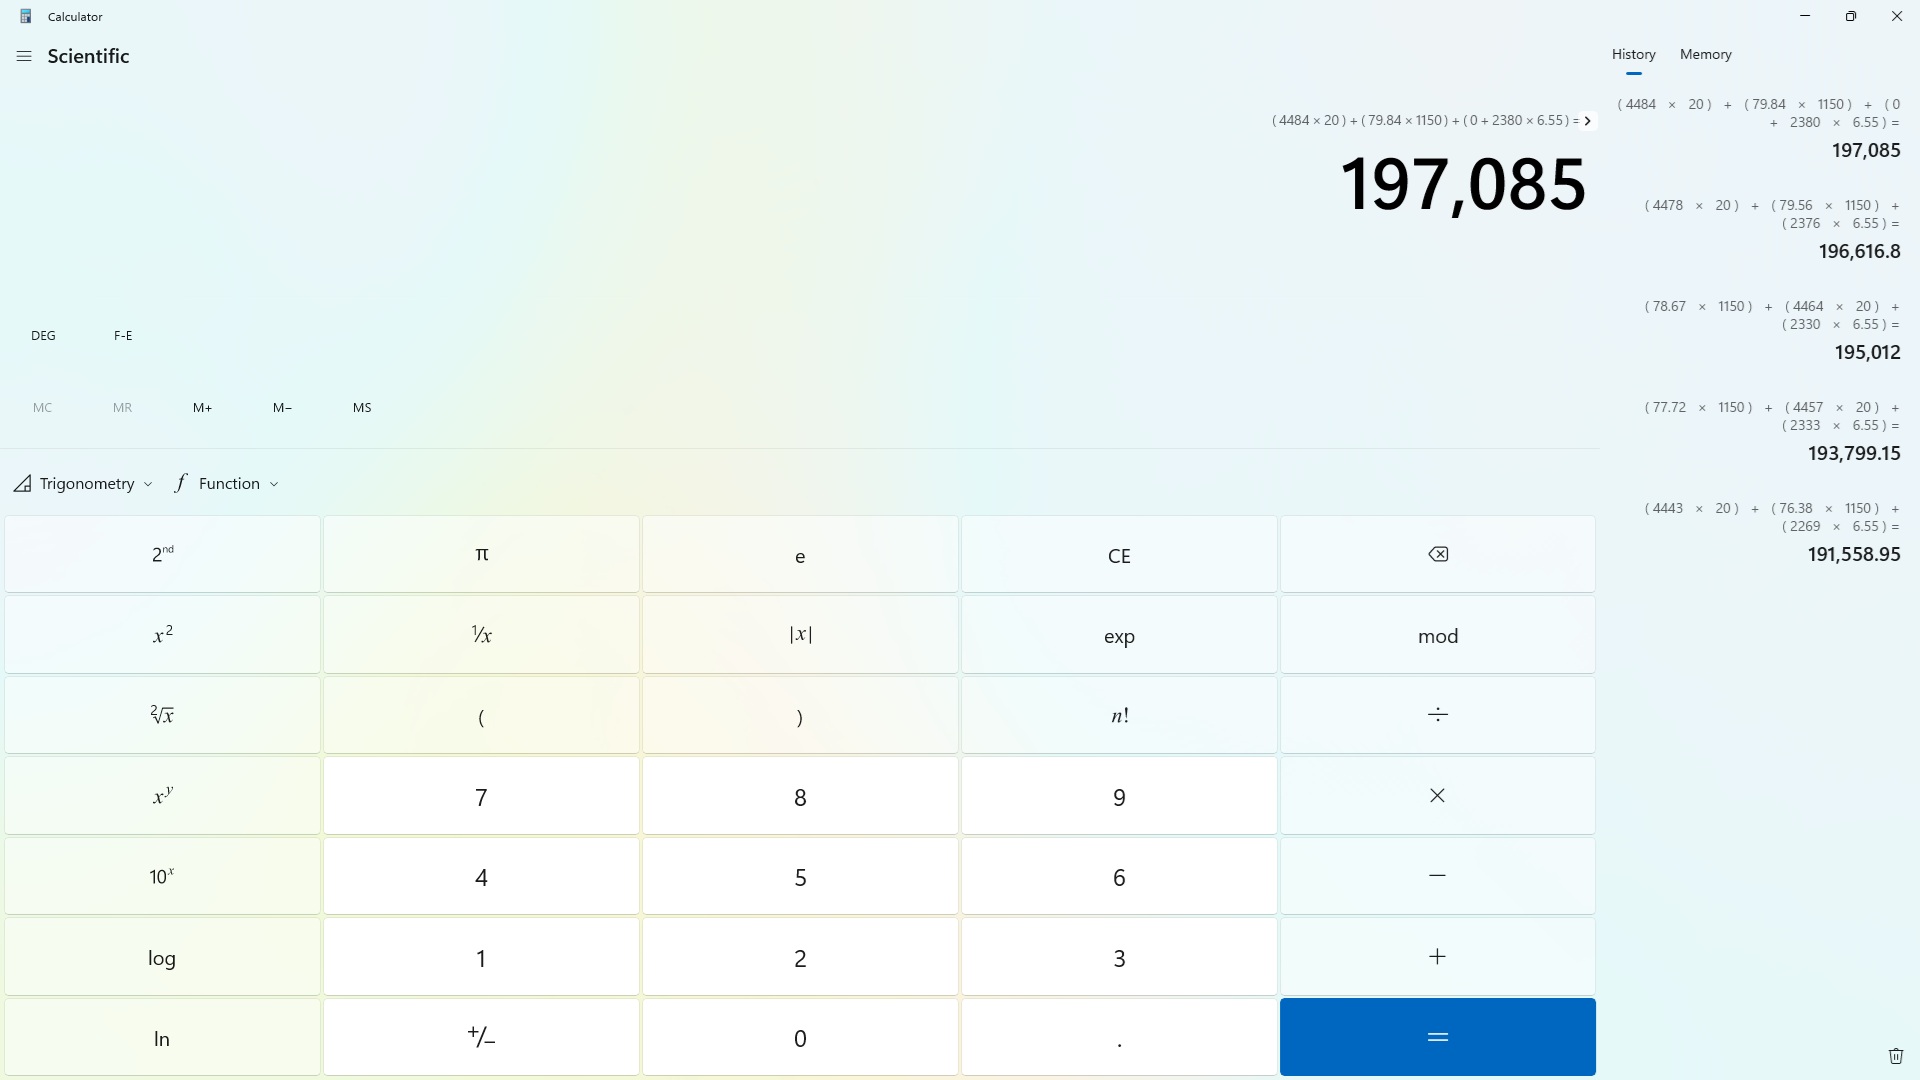Click the pi constant key

click(481, 555)
